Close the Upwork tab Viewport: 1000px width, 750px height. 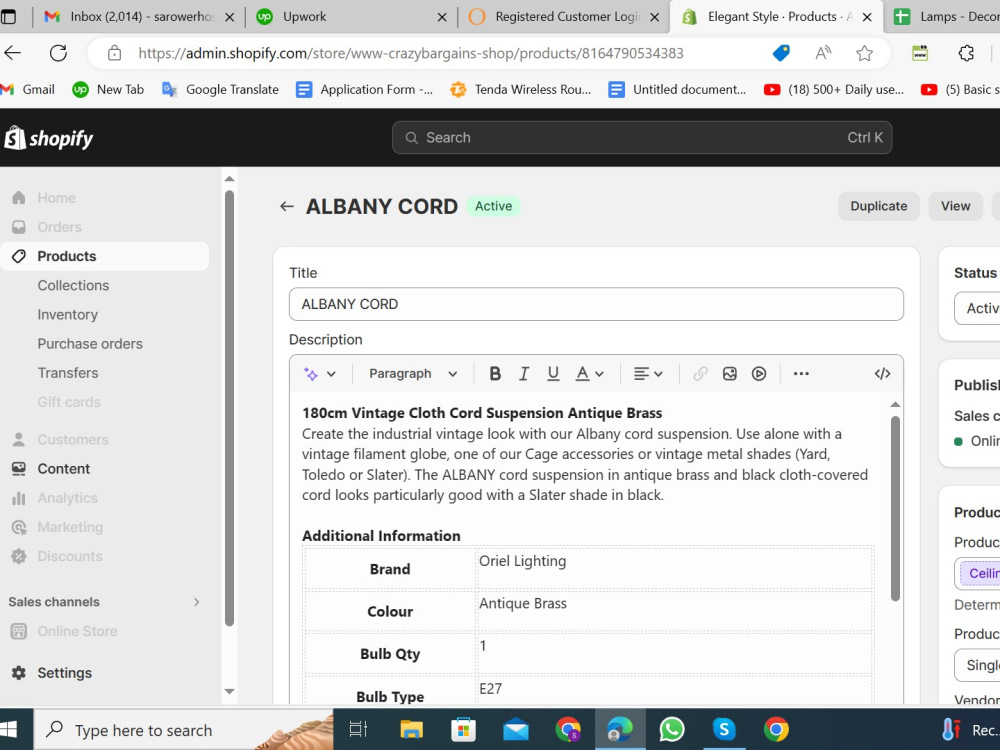442,18
